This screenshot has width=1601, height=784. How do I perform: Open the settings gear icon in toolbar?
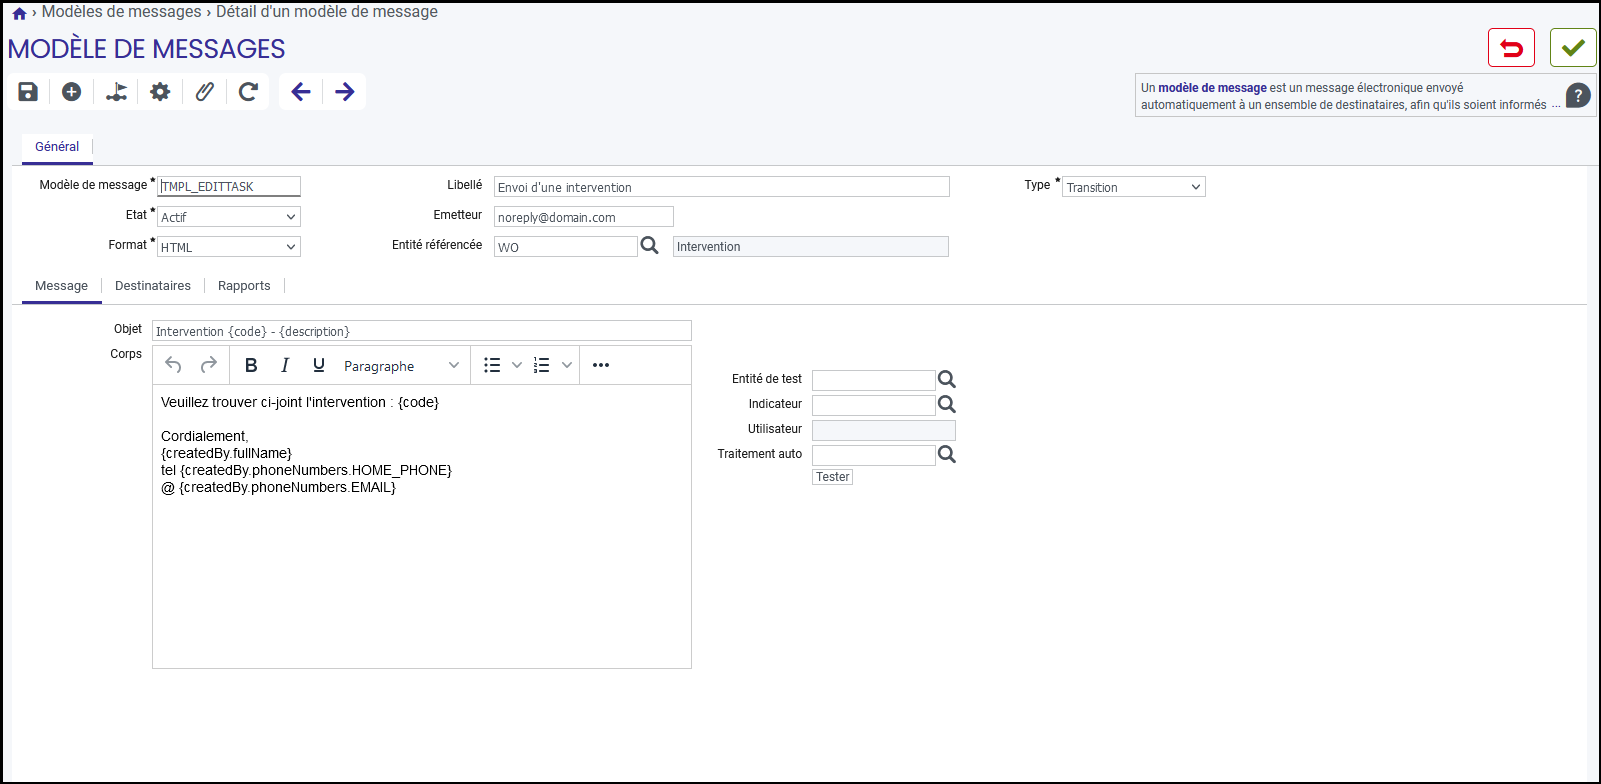pyautogui.click(x=160, y=92)
